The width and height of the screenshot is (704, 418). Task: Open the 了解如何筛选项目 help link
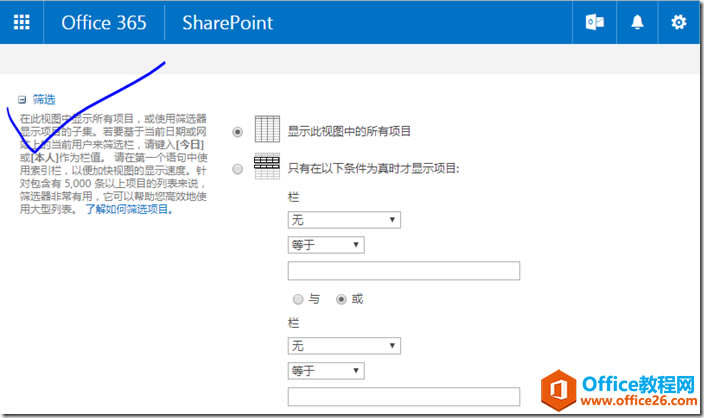click(129, 209)
